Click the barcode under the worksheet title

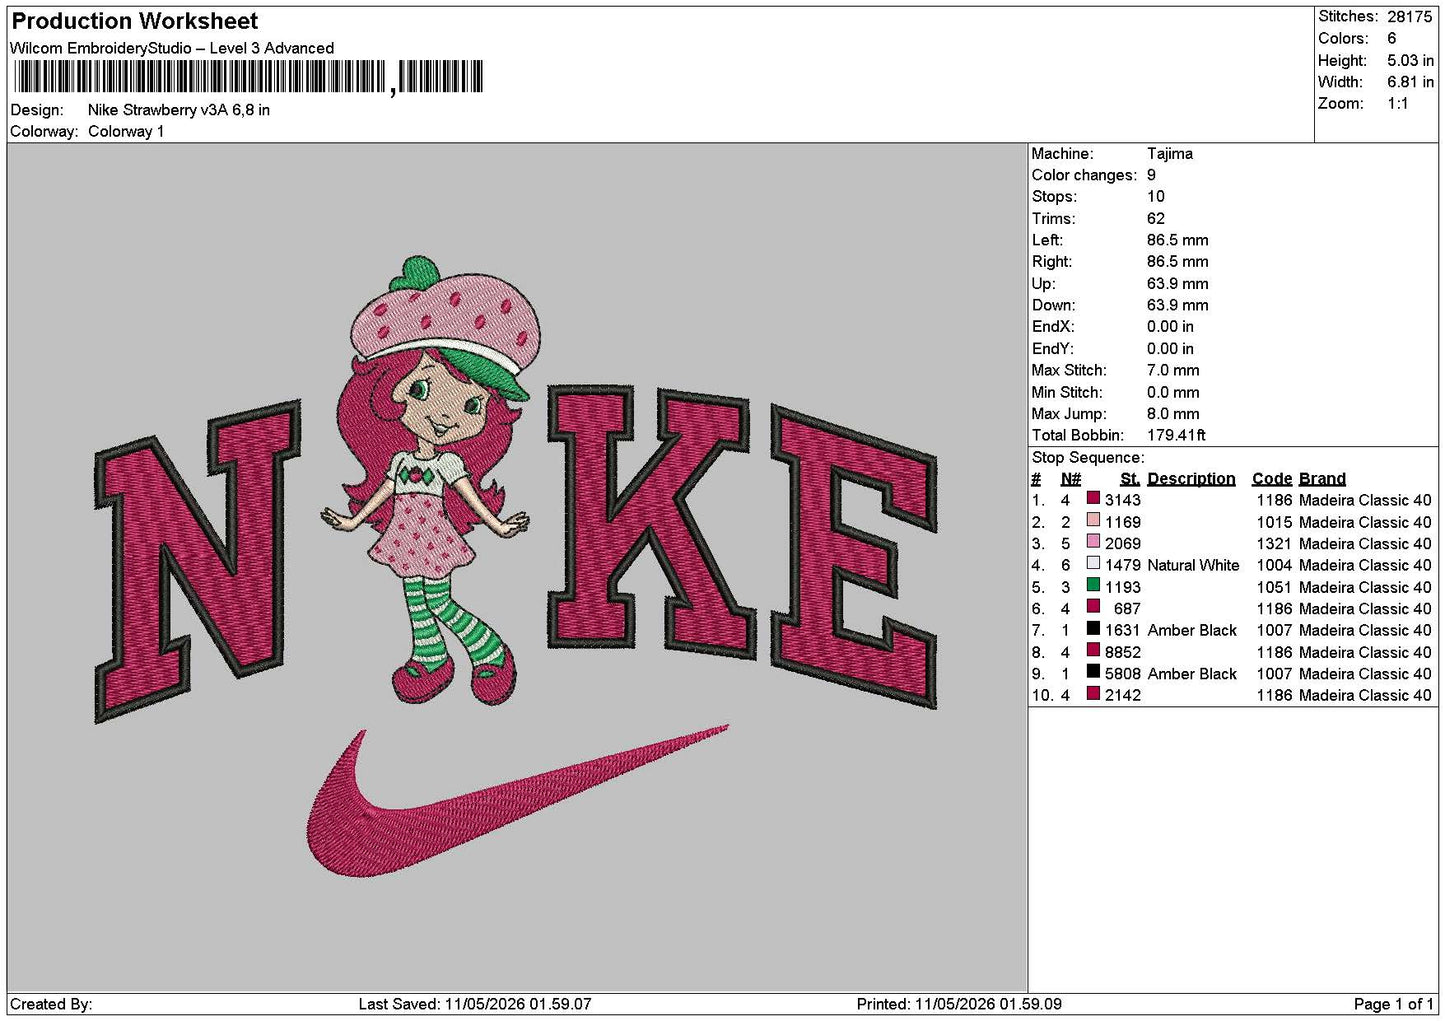pos(249,77)
